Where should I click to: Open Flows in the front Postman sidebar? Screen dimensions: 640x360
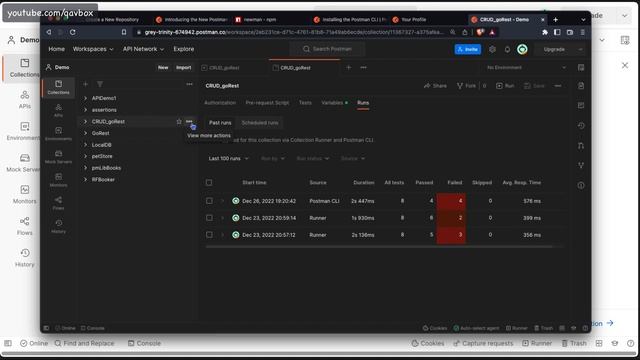pos(58,203)
